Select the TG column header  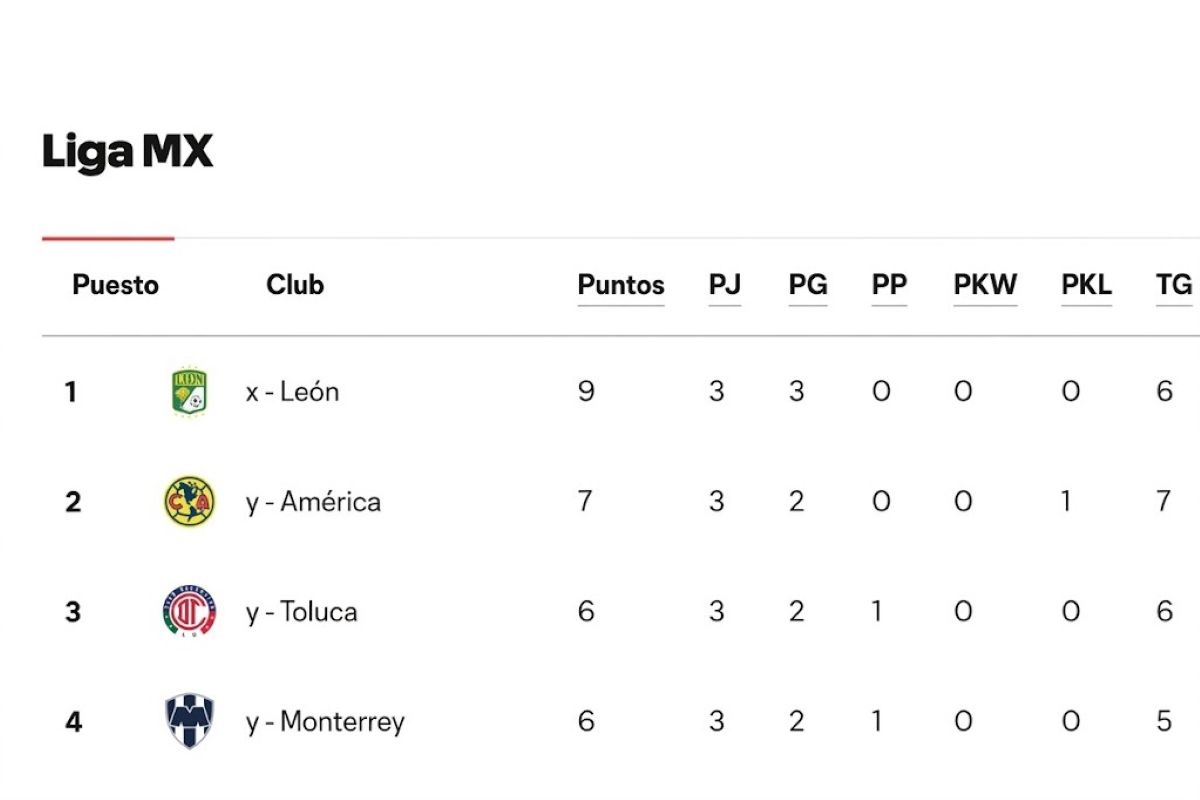click(x=1174, y=285)
